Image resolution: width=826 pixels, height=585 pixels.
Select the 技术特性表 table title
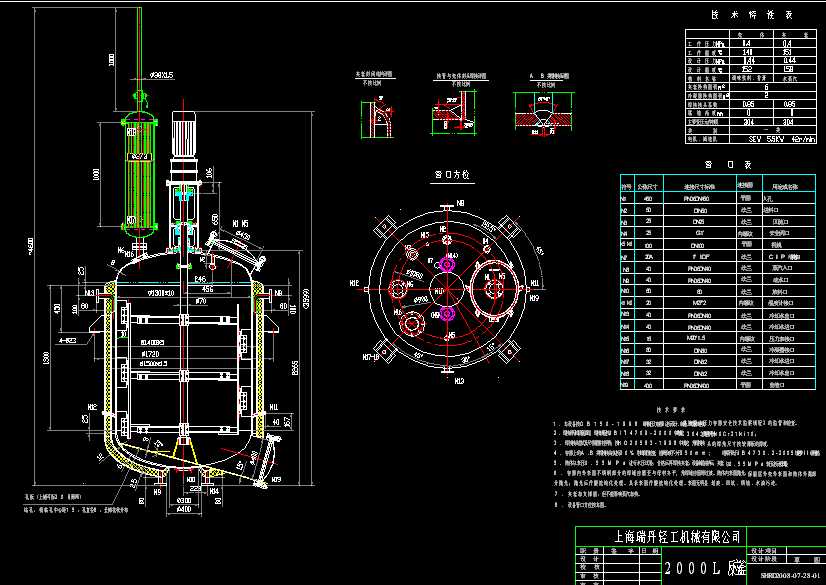tap(751, 15)
